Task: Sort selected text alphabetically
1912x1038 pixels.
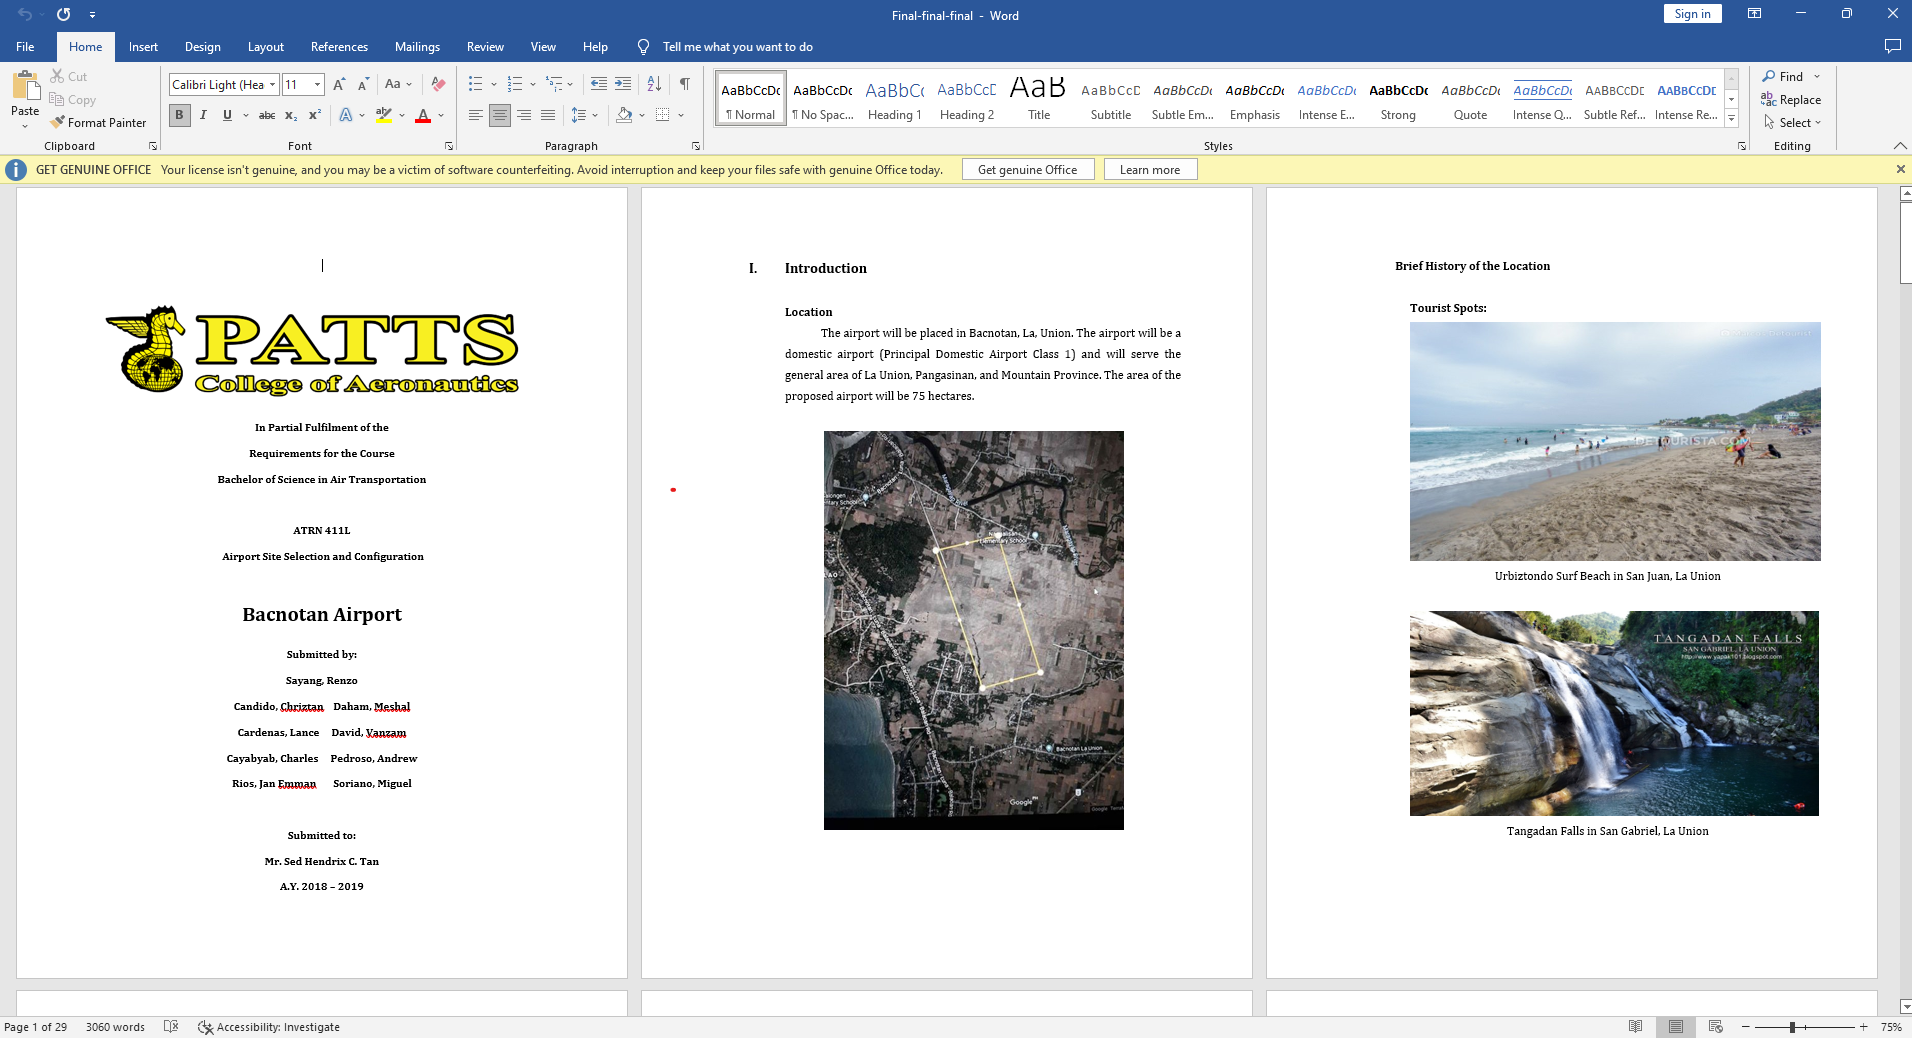Action: tap(654, 85)
